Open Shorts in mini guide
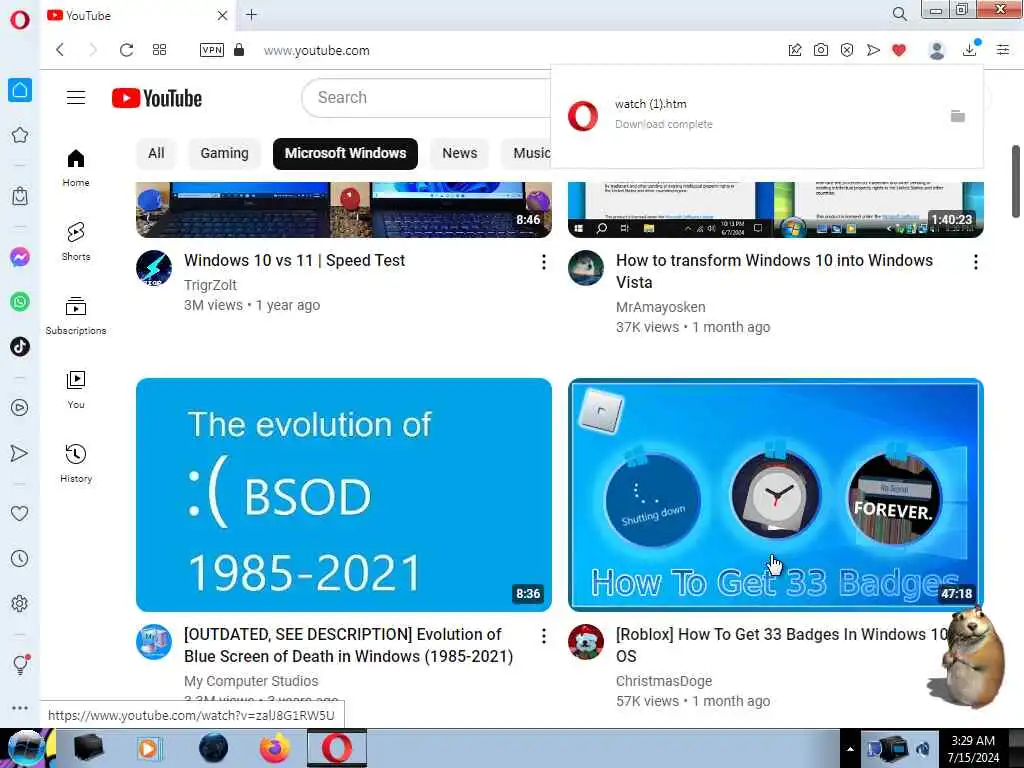Viewport: 1024px width, 768px height. pyautogui.click(x=76, y=242)
